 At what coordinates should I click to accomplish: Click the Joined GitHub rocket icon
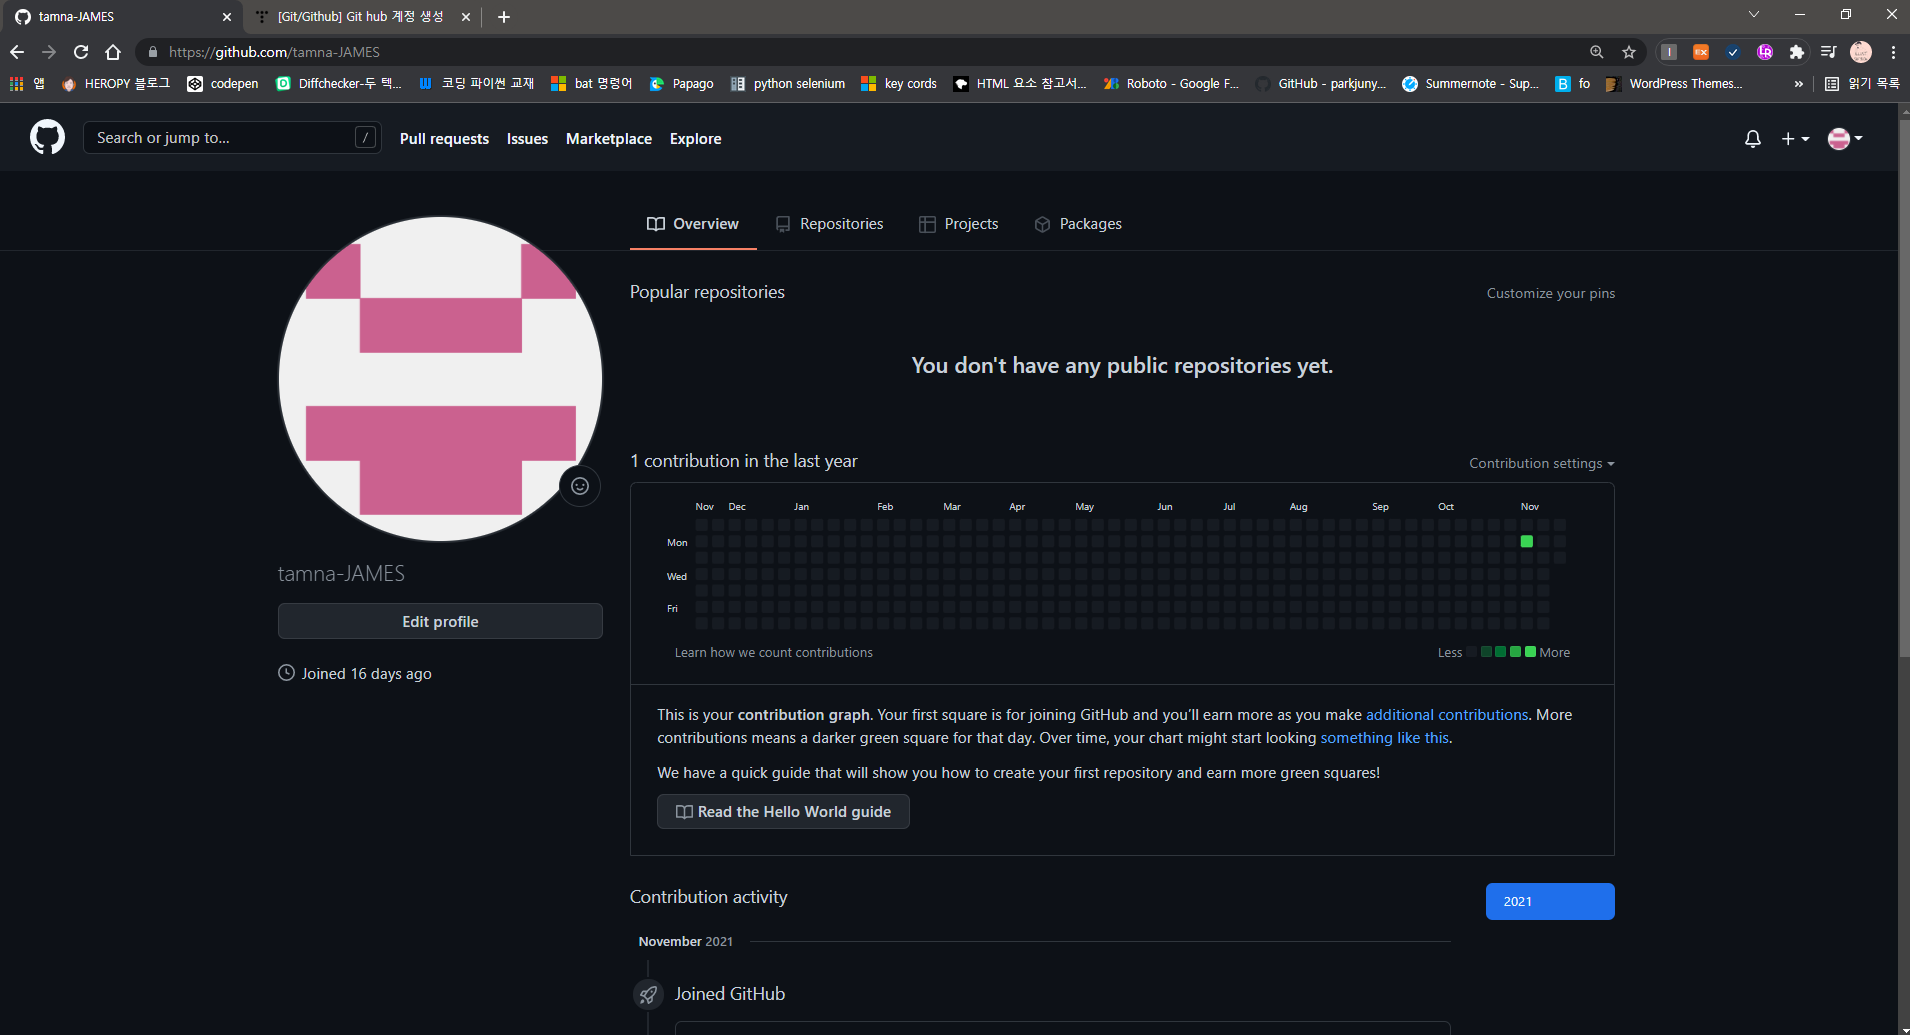648,994
